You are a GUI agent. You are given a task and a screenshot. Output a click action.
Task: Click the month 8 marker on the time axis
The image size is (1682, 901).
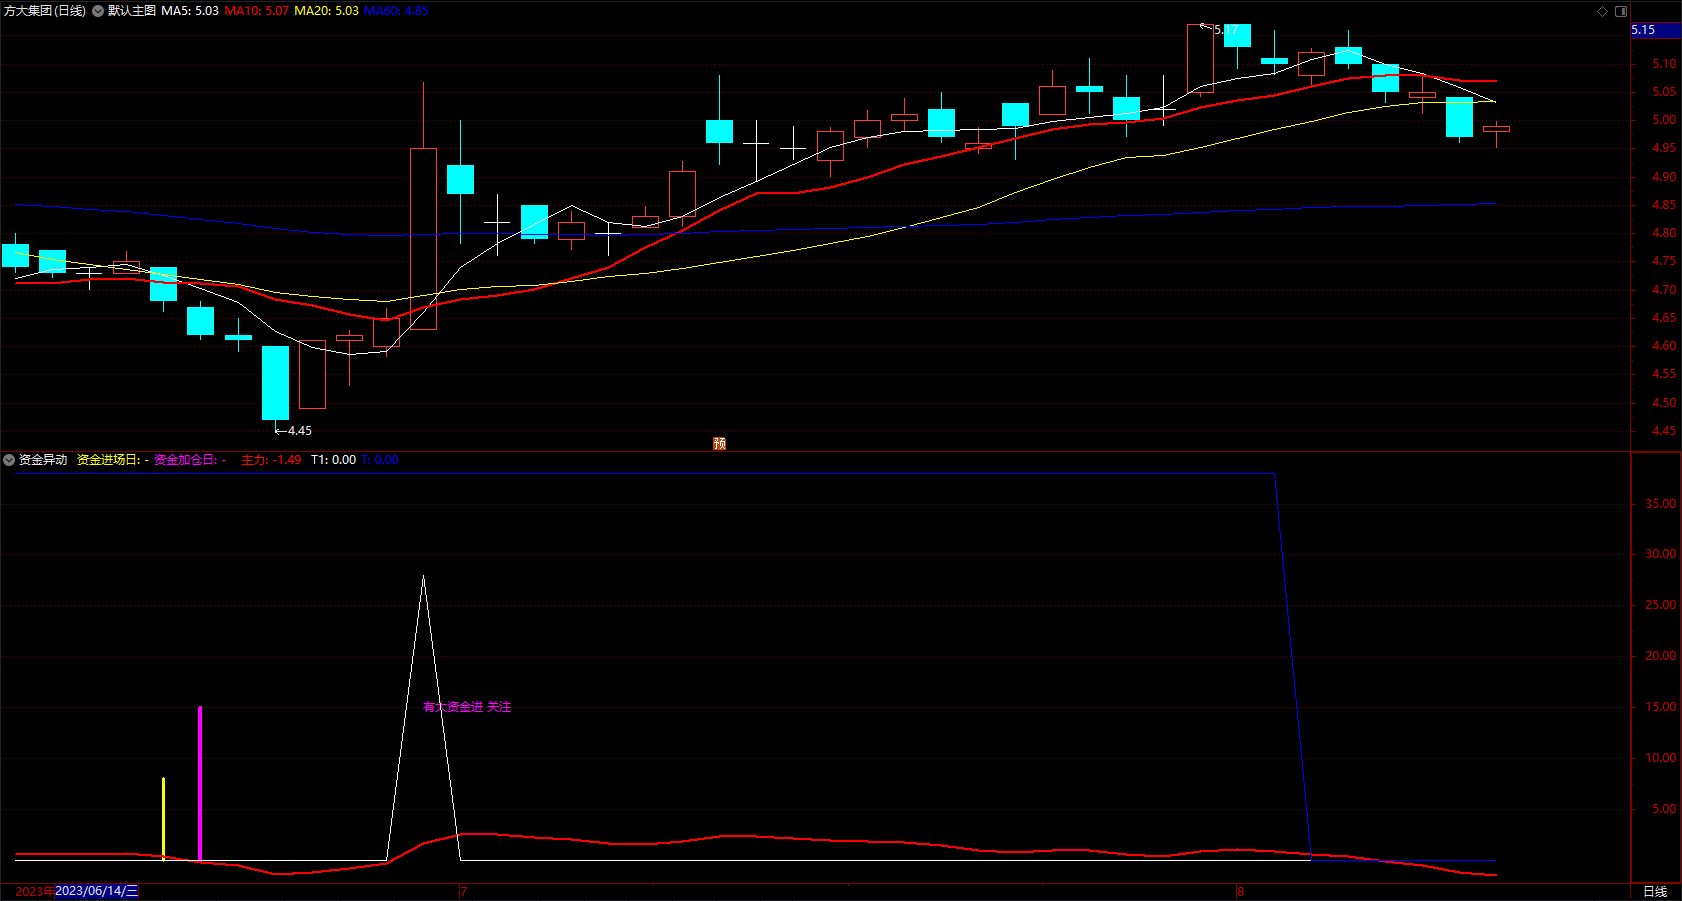point(1240,891)
